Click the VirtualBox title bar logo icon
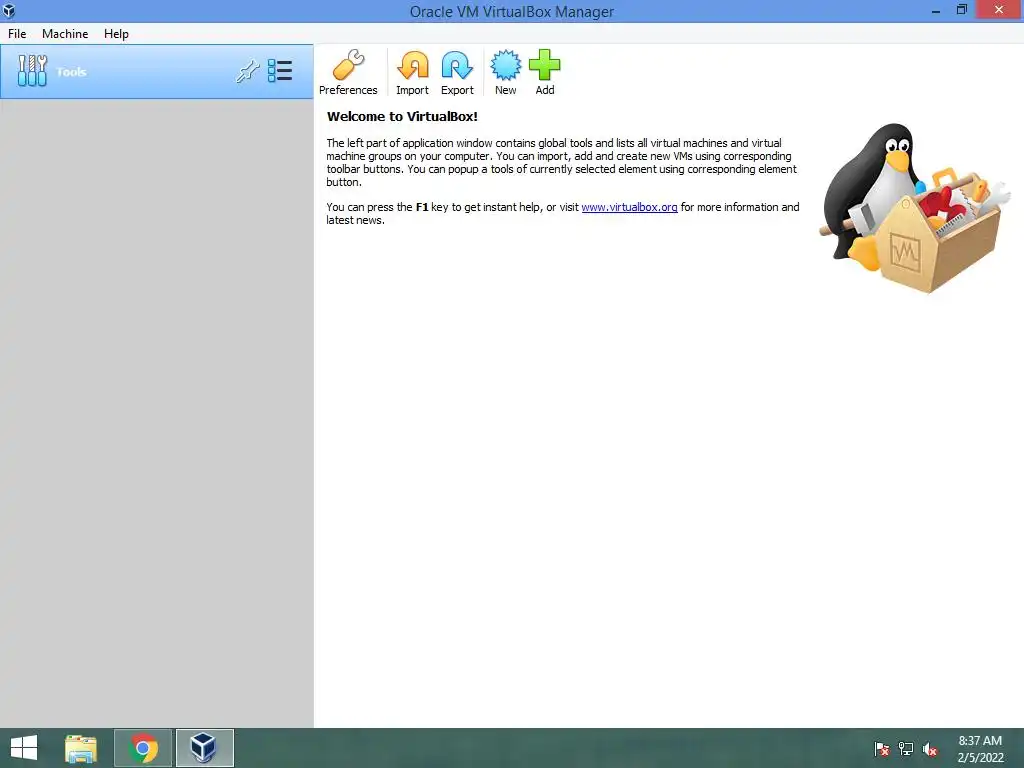1024x768 pixels. (9, 10)
